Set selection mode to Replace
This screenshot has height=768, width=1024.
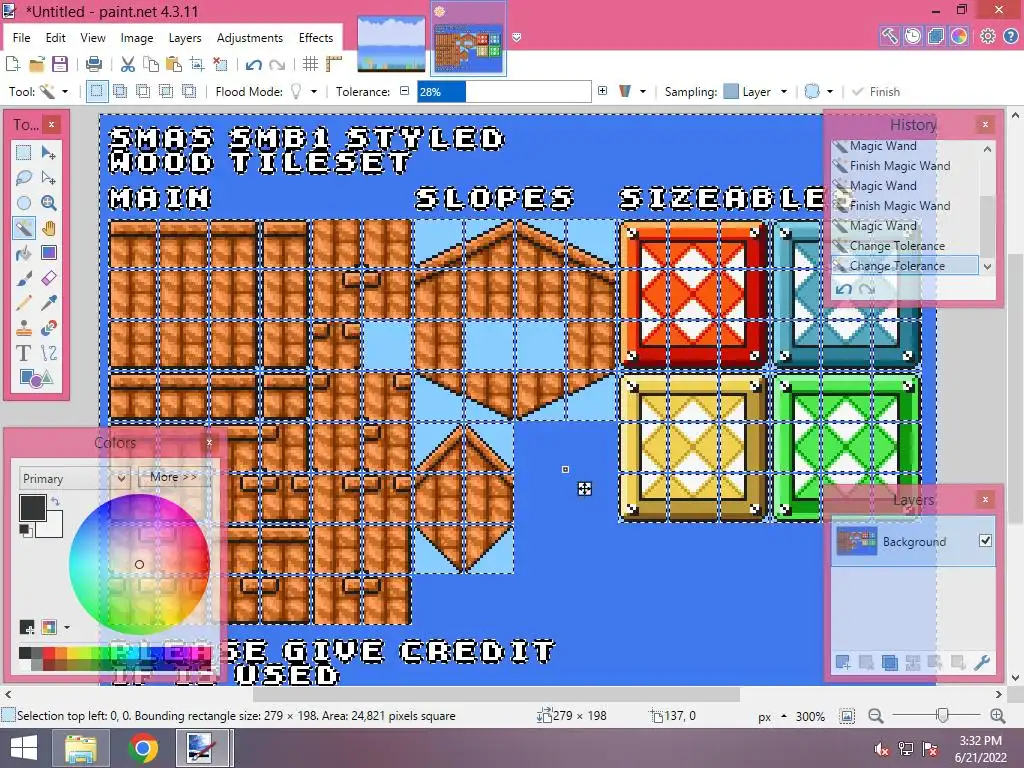[x=97, y=91]
